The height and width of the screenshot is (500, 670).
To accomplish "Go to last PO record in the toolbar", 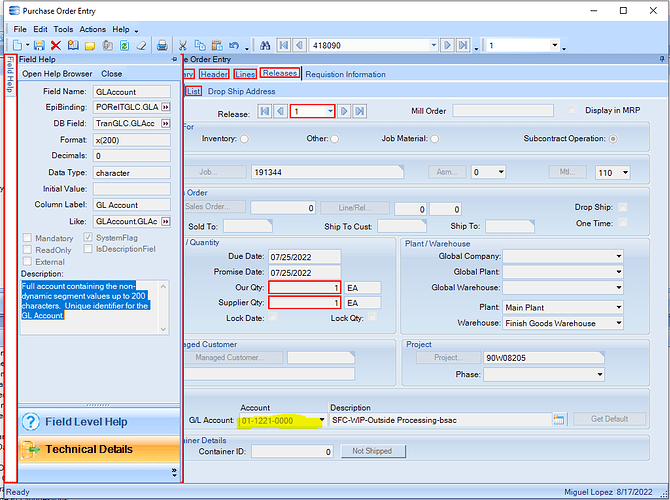I will [463, 45].
